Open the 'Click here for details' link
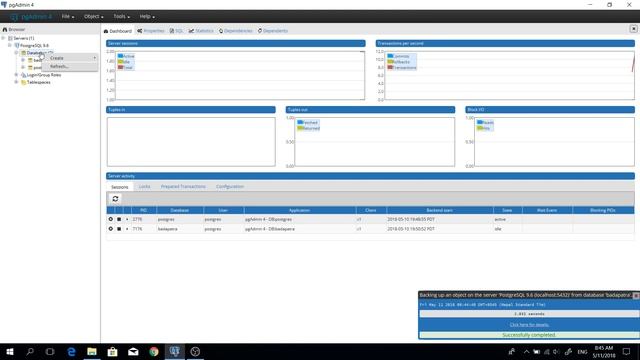Viewport: 640px width, 360px height. click(x=529, y=324)
